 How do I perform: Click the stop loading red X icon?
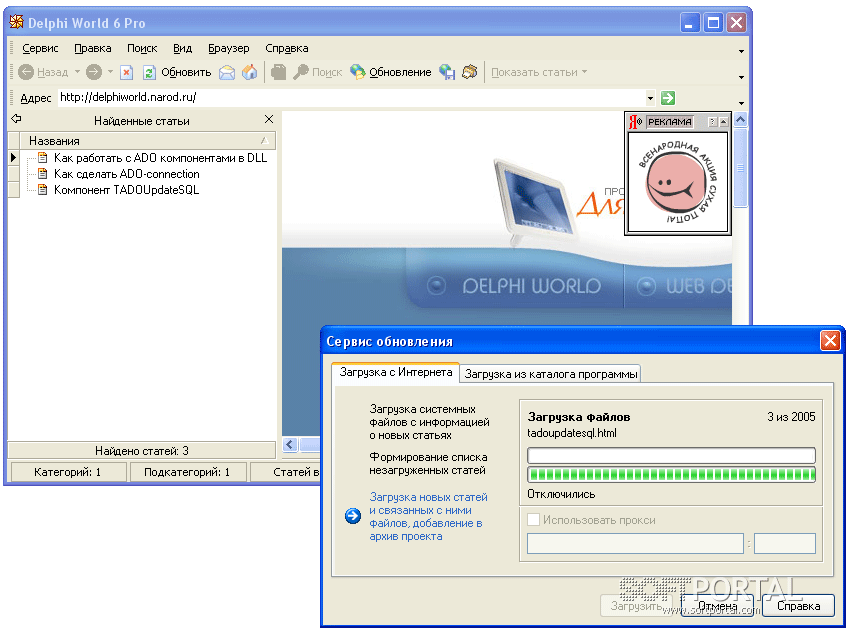127,72
